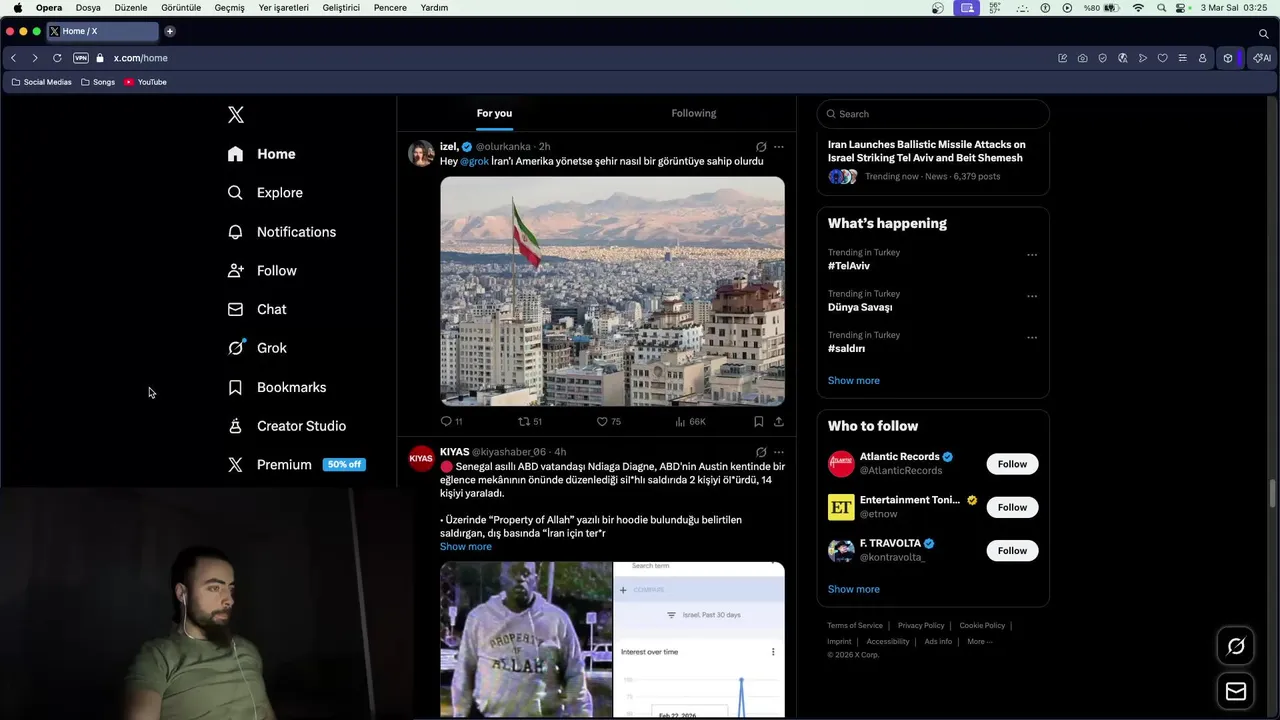Expand KIYAS tweet with Show more
1280x720 pixels.
point(466,547)
